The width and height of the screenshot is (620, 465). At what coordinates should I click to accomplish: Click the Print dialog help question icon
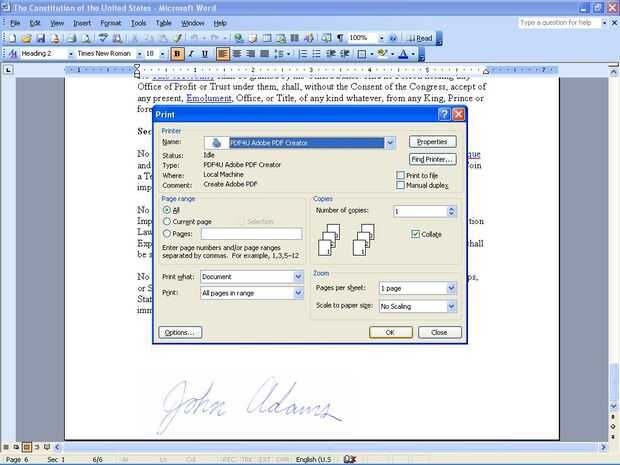coord(444,114)
